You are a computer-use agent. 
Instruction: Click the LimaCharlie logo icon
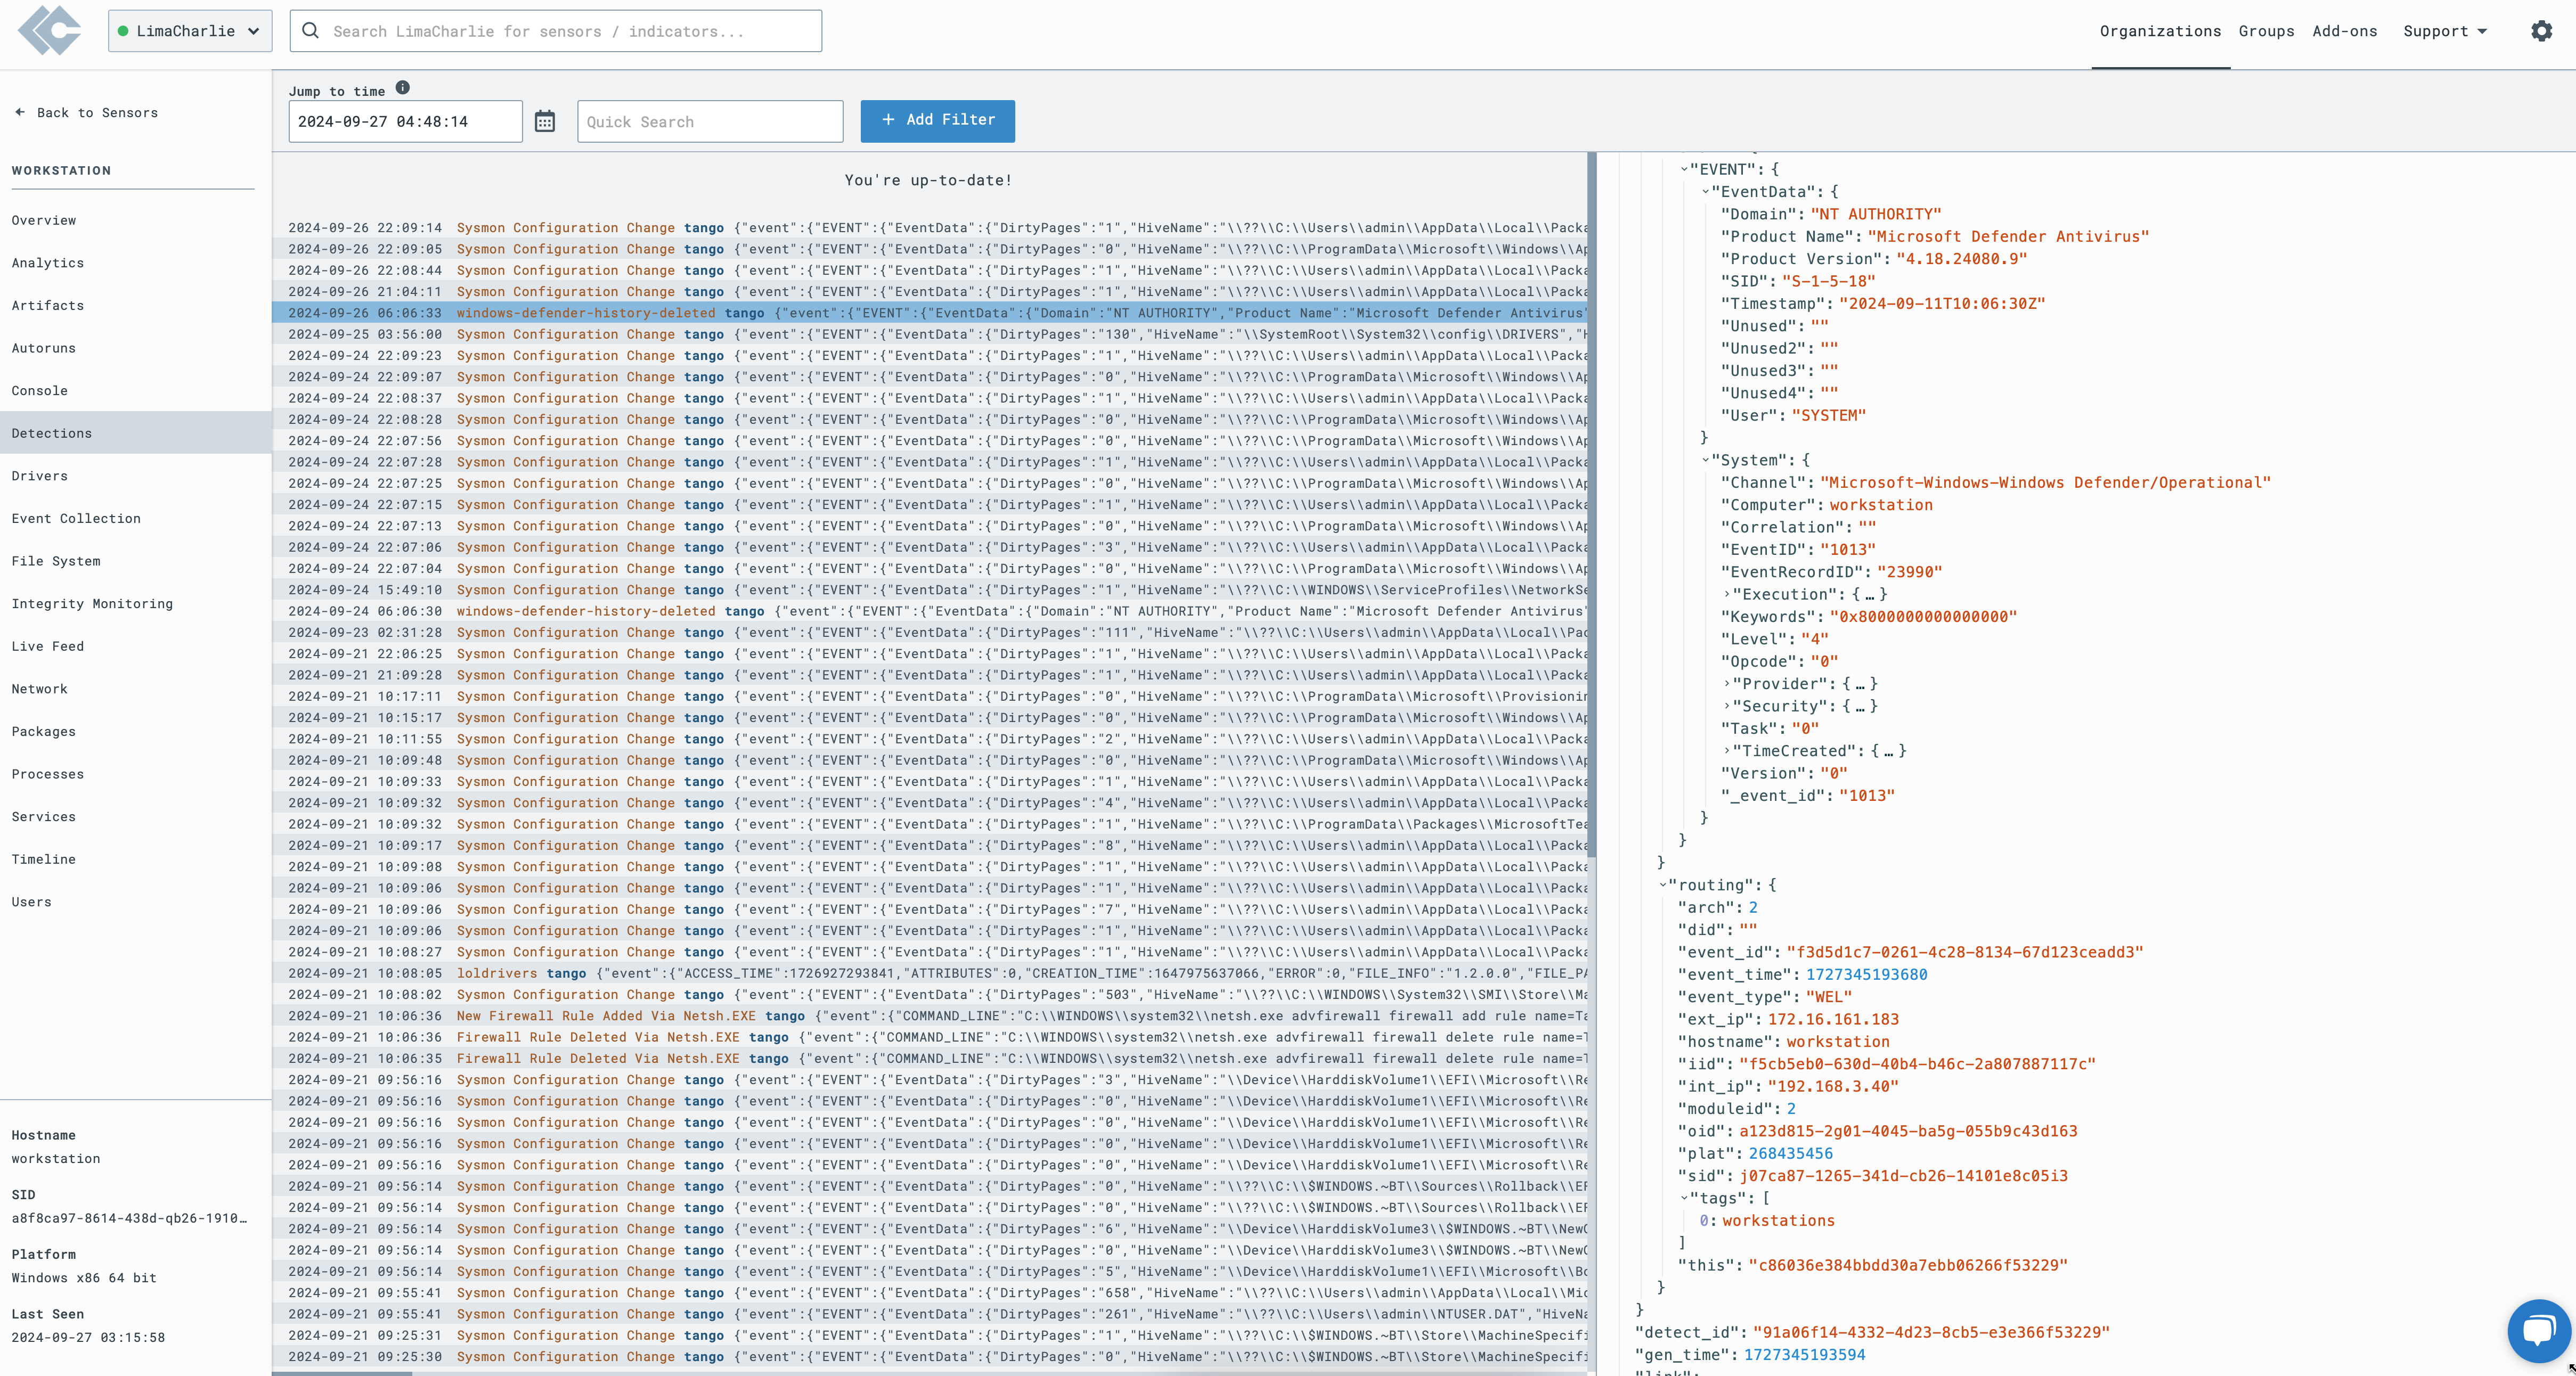click(x=50, y=30)
